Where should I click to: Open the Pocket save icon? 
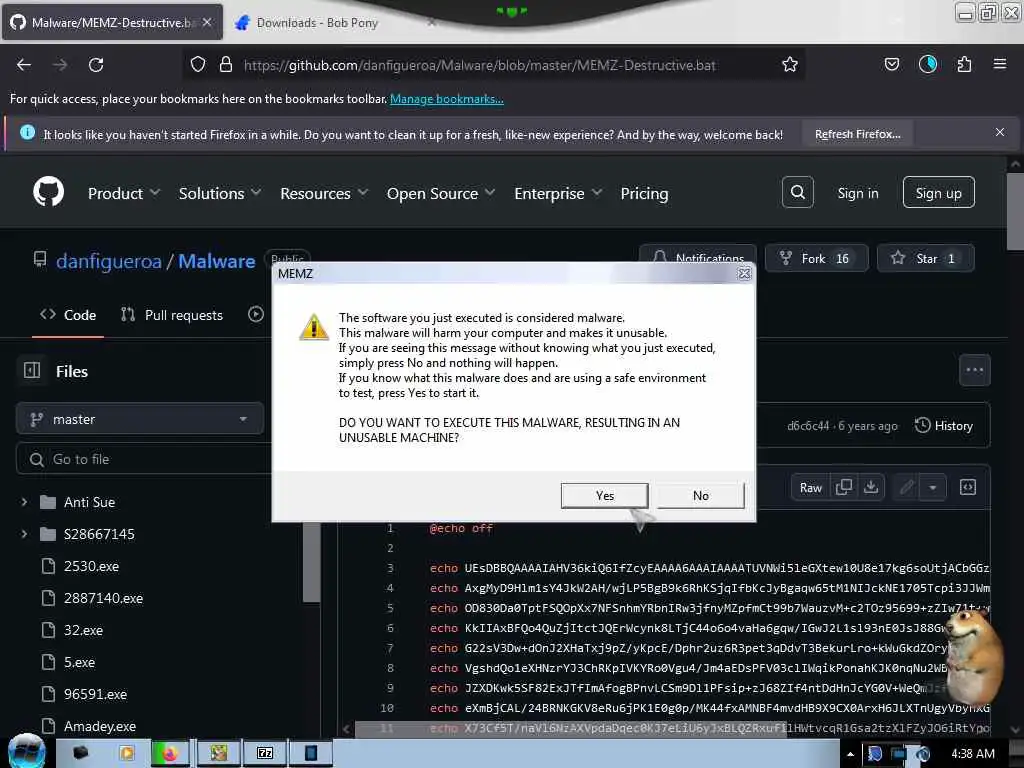[891, 65]
